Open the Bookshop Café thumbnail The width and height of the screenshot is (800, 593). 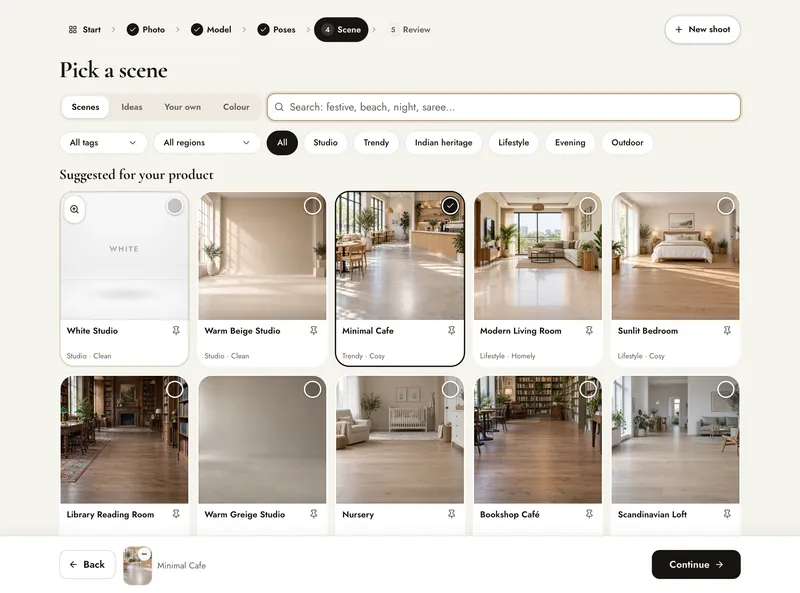(538, 440)
